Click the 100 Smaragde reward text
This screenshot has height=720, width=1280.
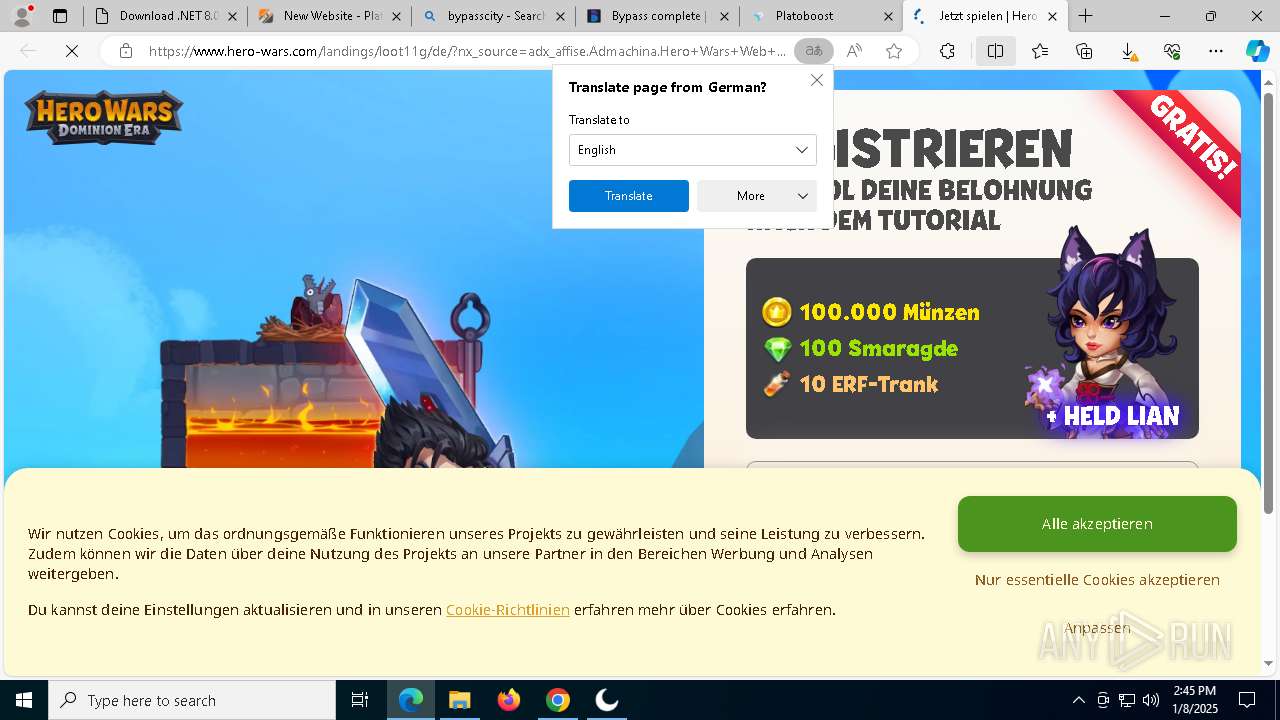coord(878,348)
